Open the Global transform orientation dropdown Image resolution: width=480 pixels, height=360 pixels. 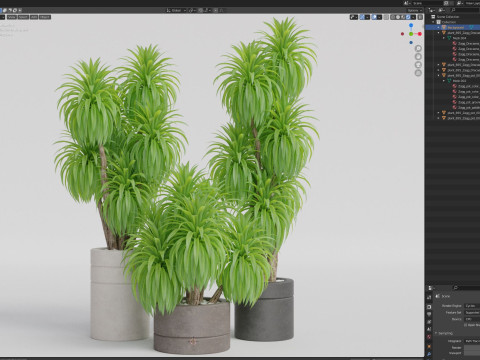(176, 10)
